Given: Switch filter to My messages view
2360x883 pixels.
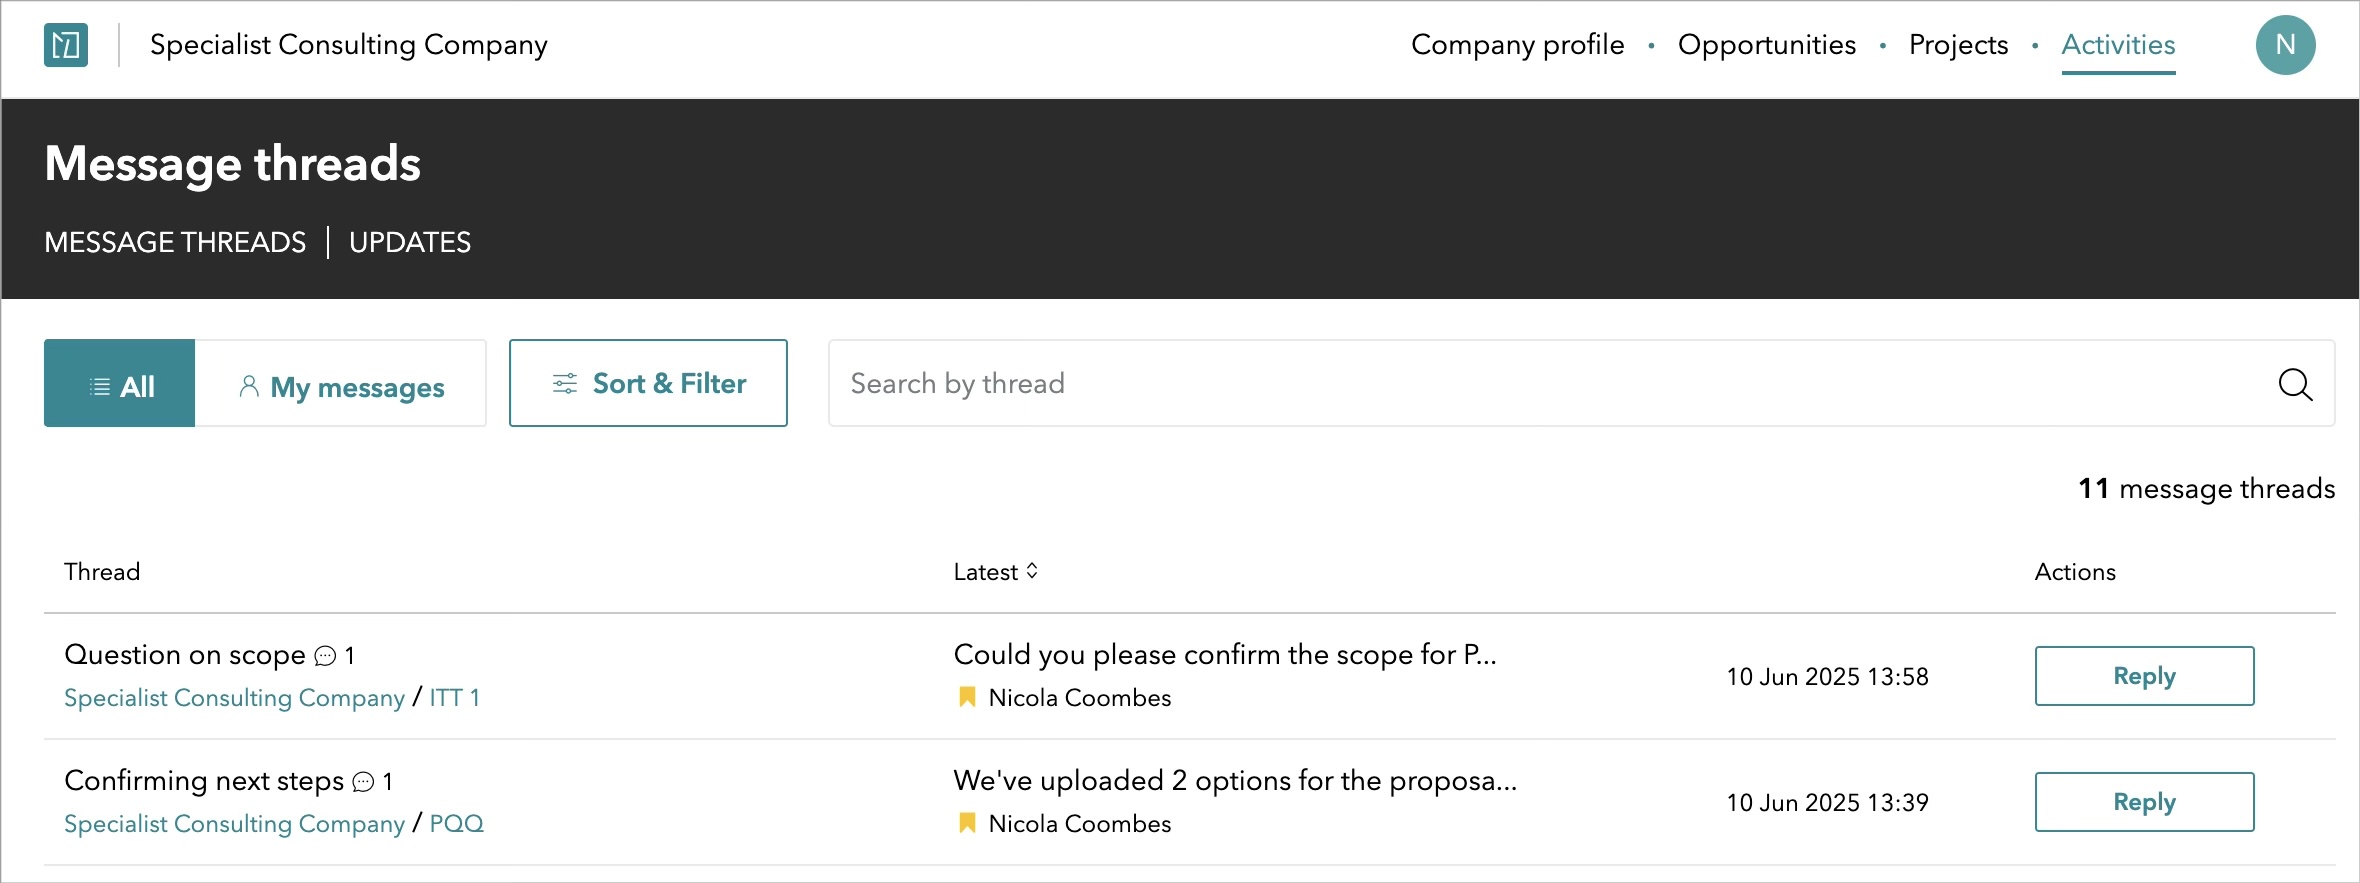Looking at the screenshot, I should 358,387.
